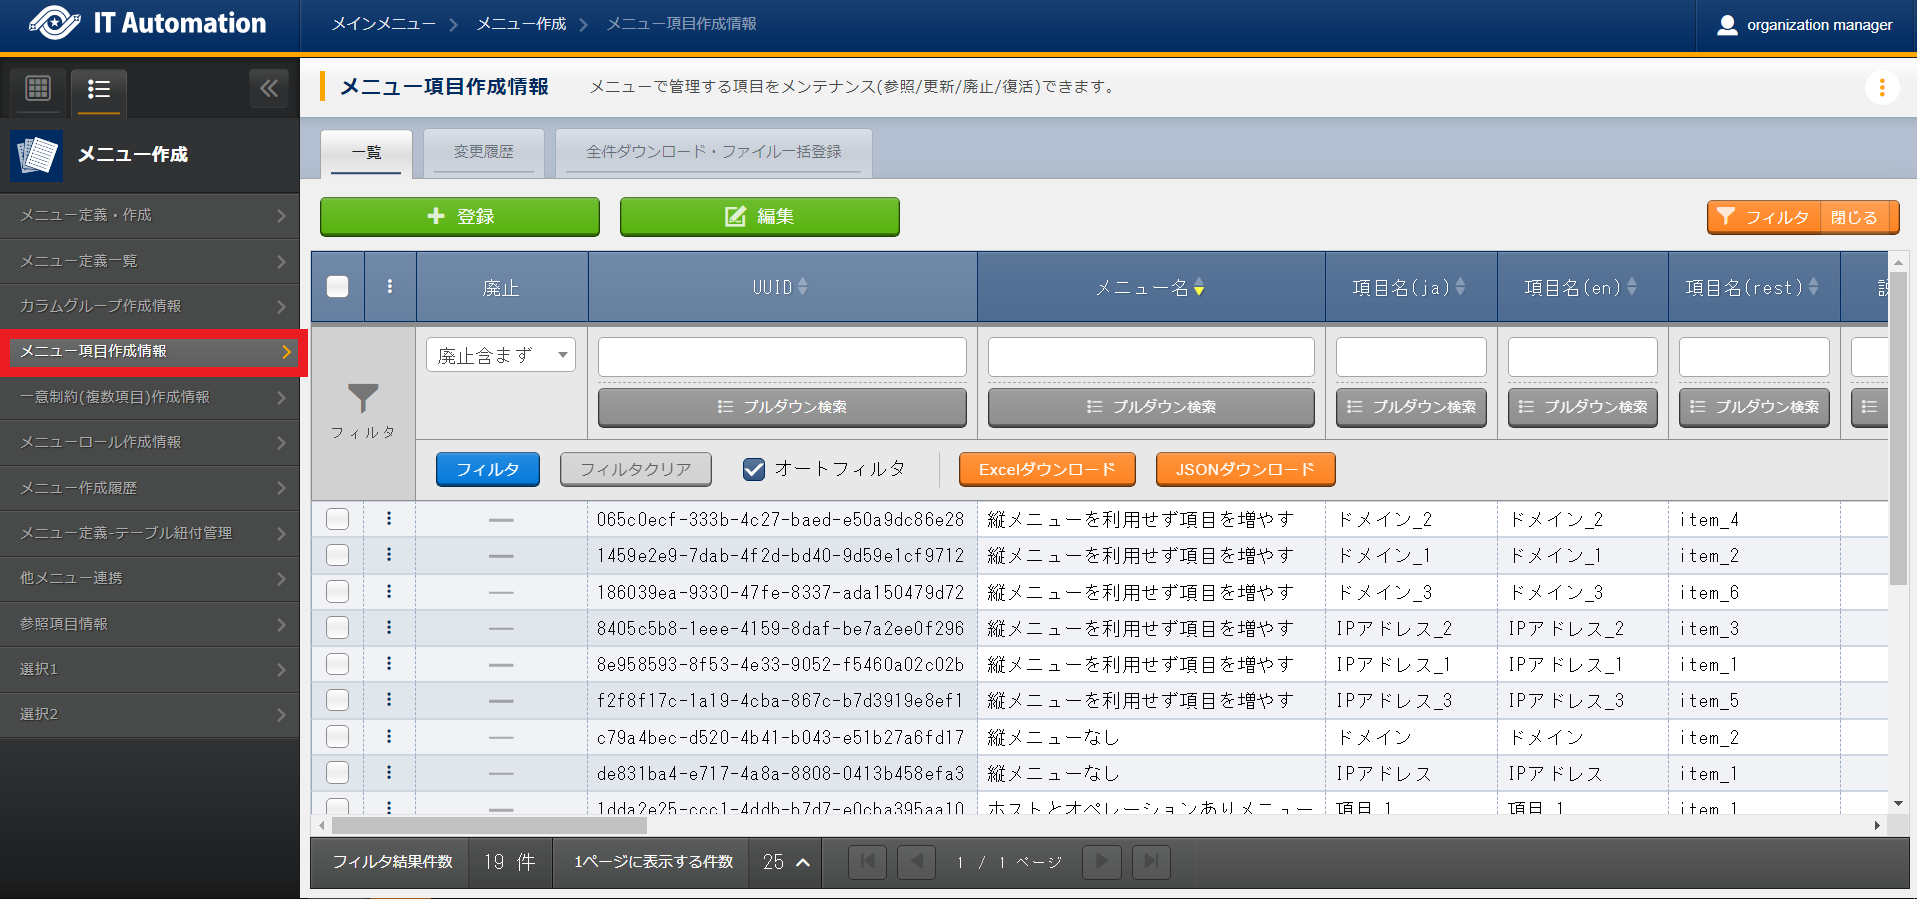Select the row with UUID 065c0ecf

(x=338, y=519)
